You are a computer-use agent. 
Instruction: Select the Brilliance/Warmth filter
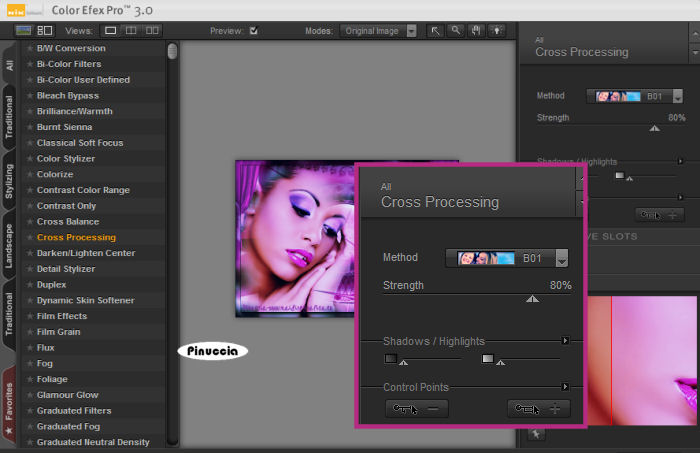point(75,111)
